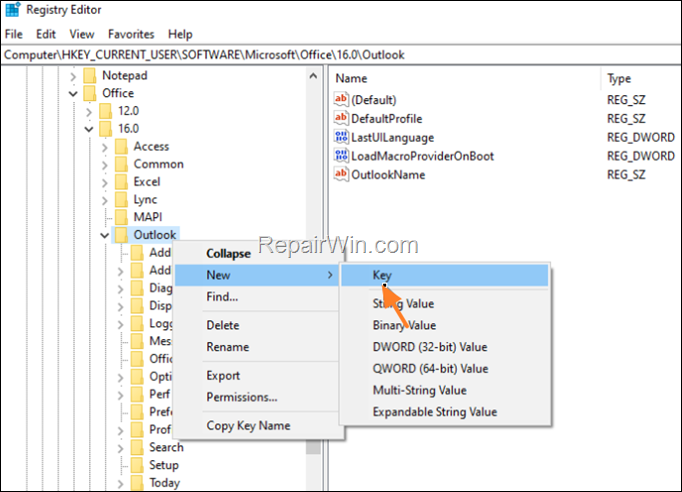Viewport: 682px width, 492px height.
Task: Collapse the Office tree node
Action: point(73,94)
